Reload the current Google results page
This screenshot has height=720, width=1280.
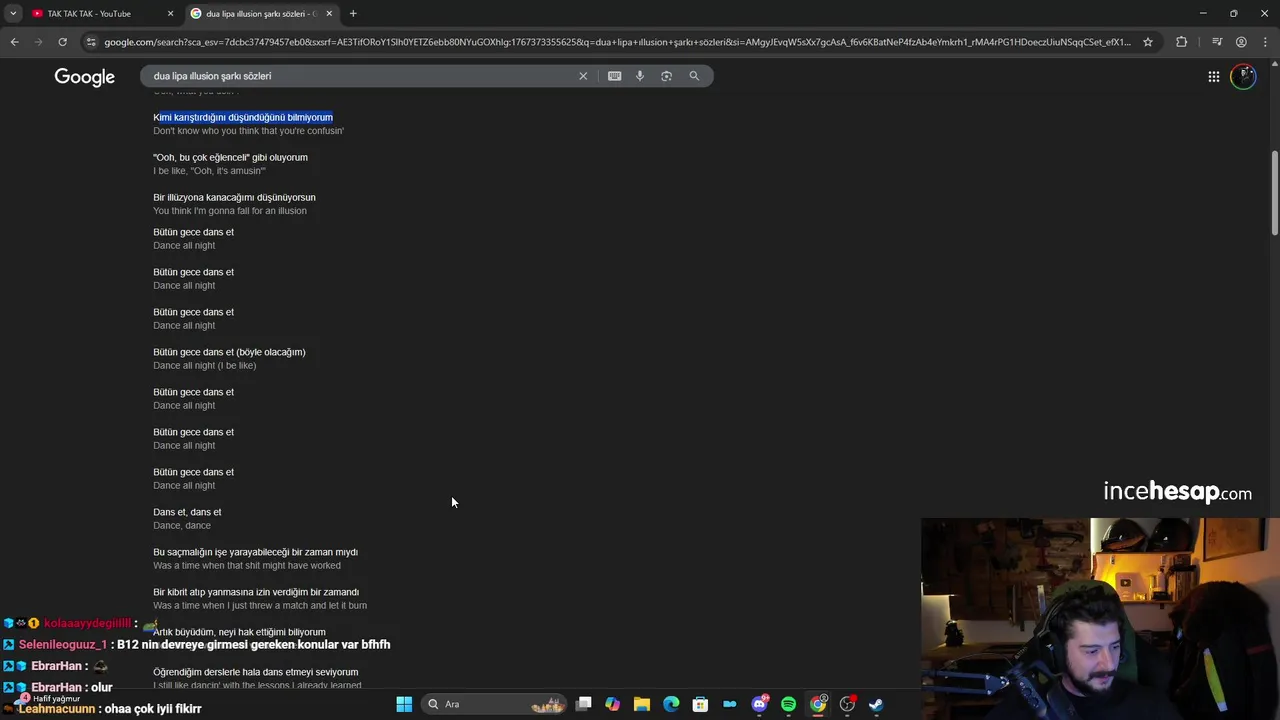click(x=62, y=42)
